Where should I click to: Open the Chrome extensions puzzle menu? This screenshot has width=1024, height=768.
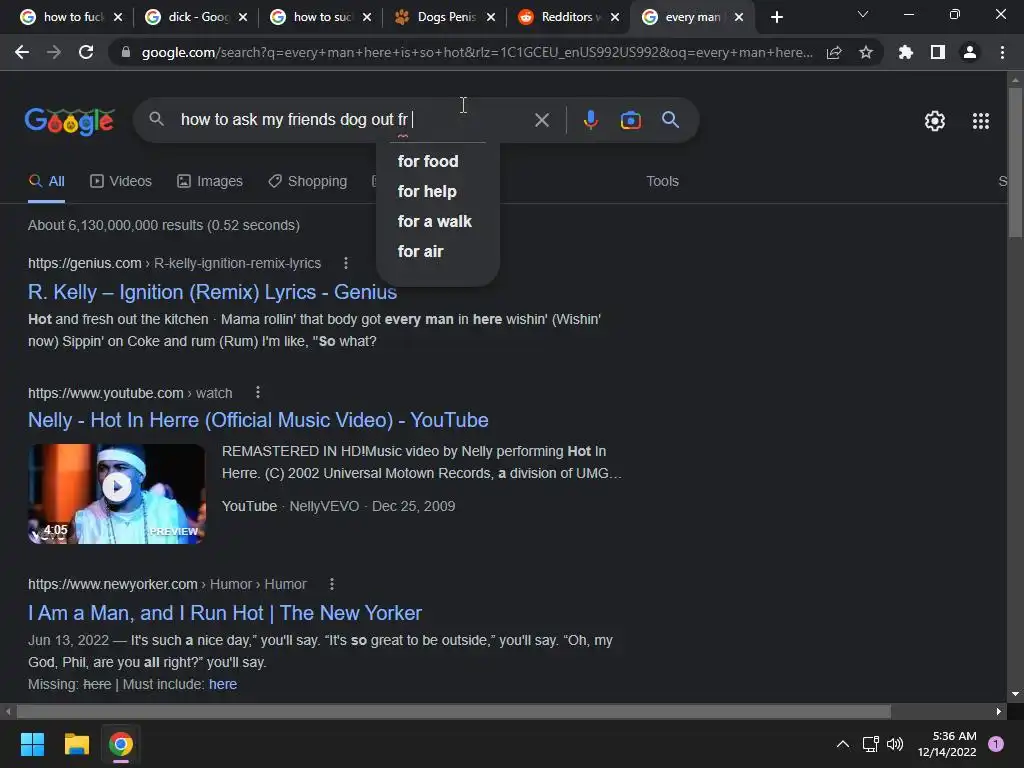coord(905,52)
